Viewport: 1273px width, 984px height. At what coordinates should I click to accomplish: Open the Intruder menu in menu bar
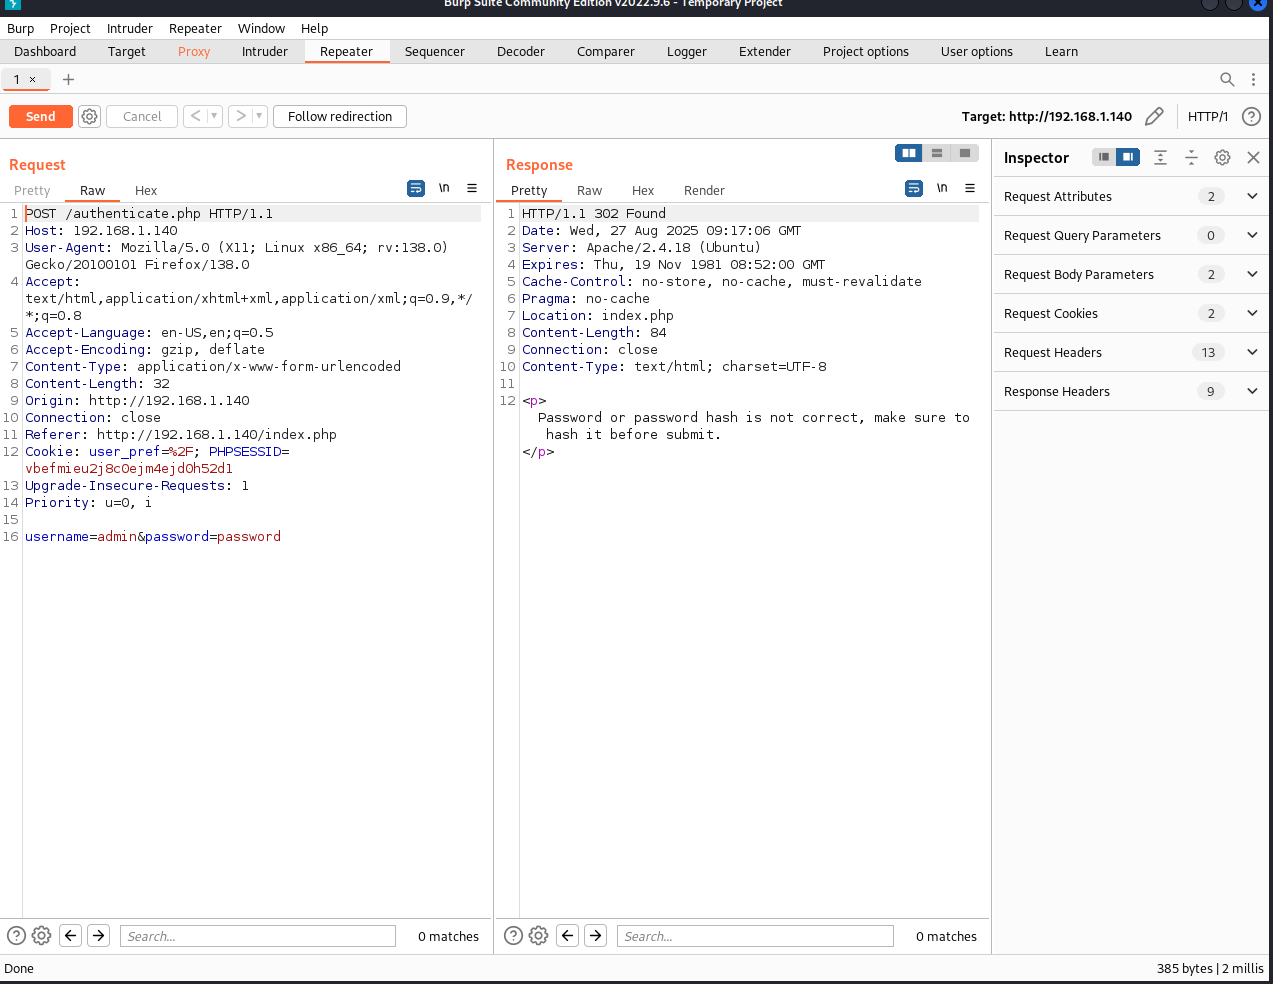(130, 29)
